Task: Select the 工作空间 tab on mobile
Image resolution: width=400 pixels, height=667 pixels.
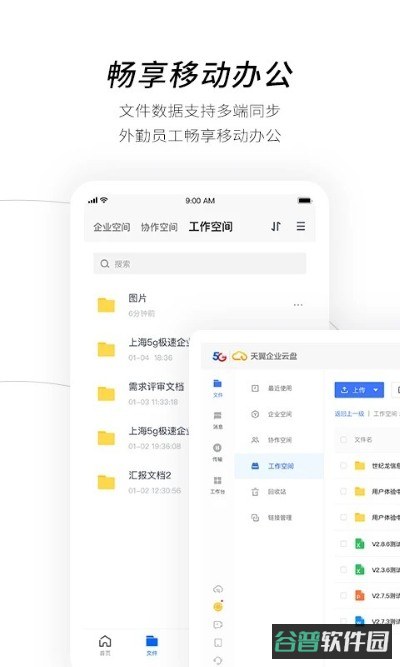Action: 211,227
